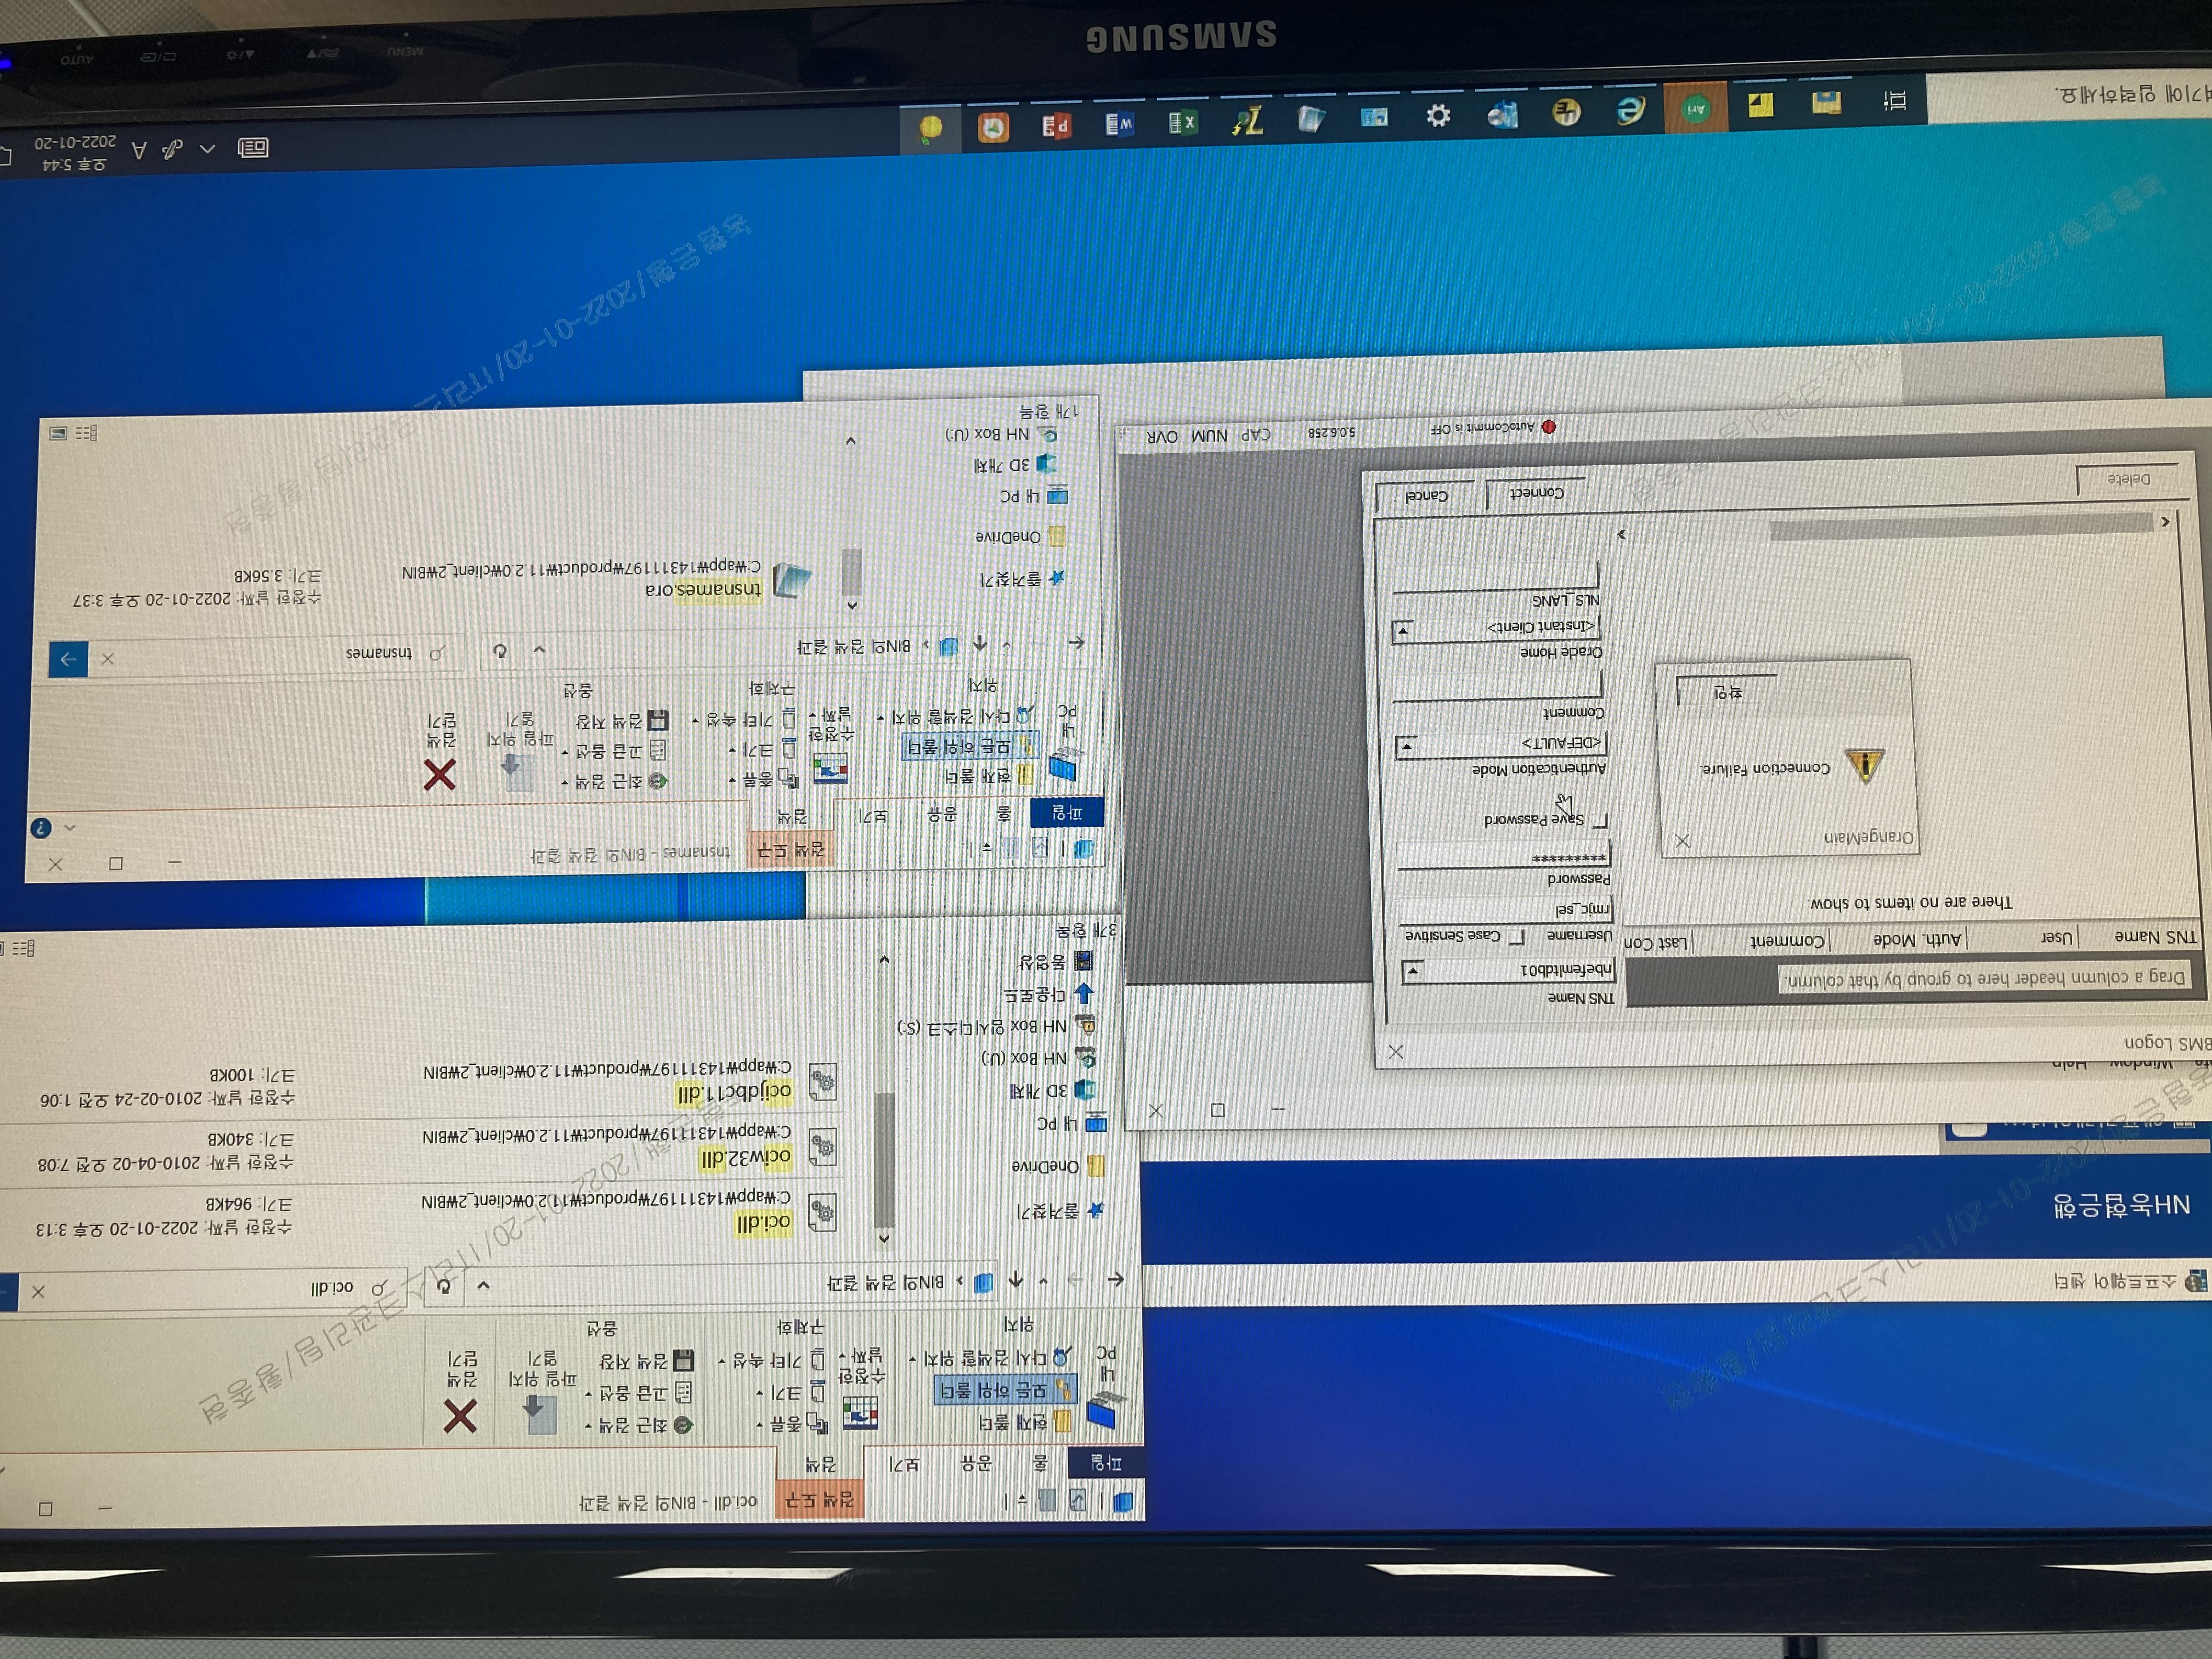Check the Case Sensitive checkbox
The width and height of the screenshot is (2212, 1659).
1516,937
